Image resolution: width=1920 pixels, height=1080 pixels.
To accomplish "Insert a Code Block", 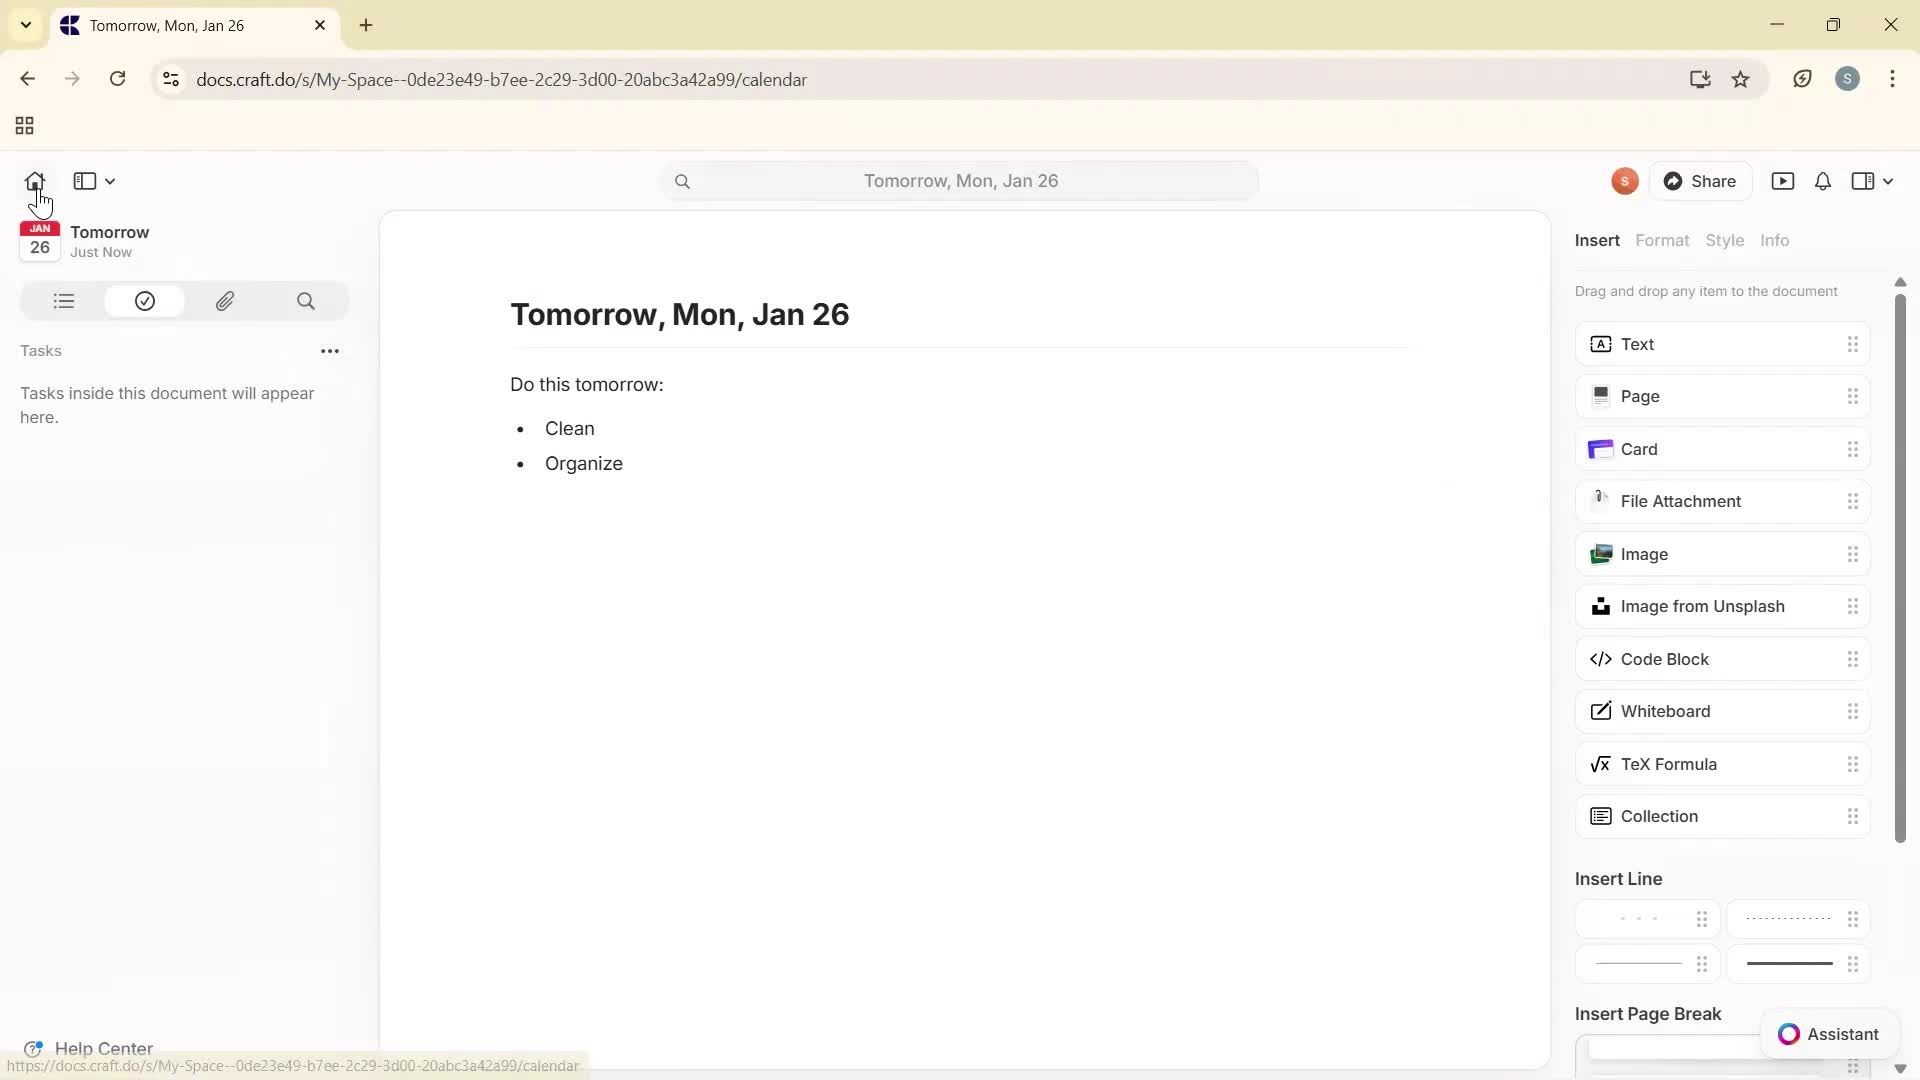I will click(1718, 658).
